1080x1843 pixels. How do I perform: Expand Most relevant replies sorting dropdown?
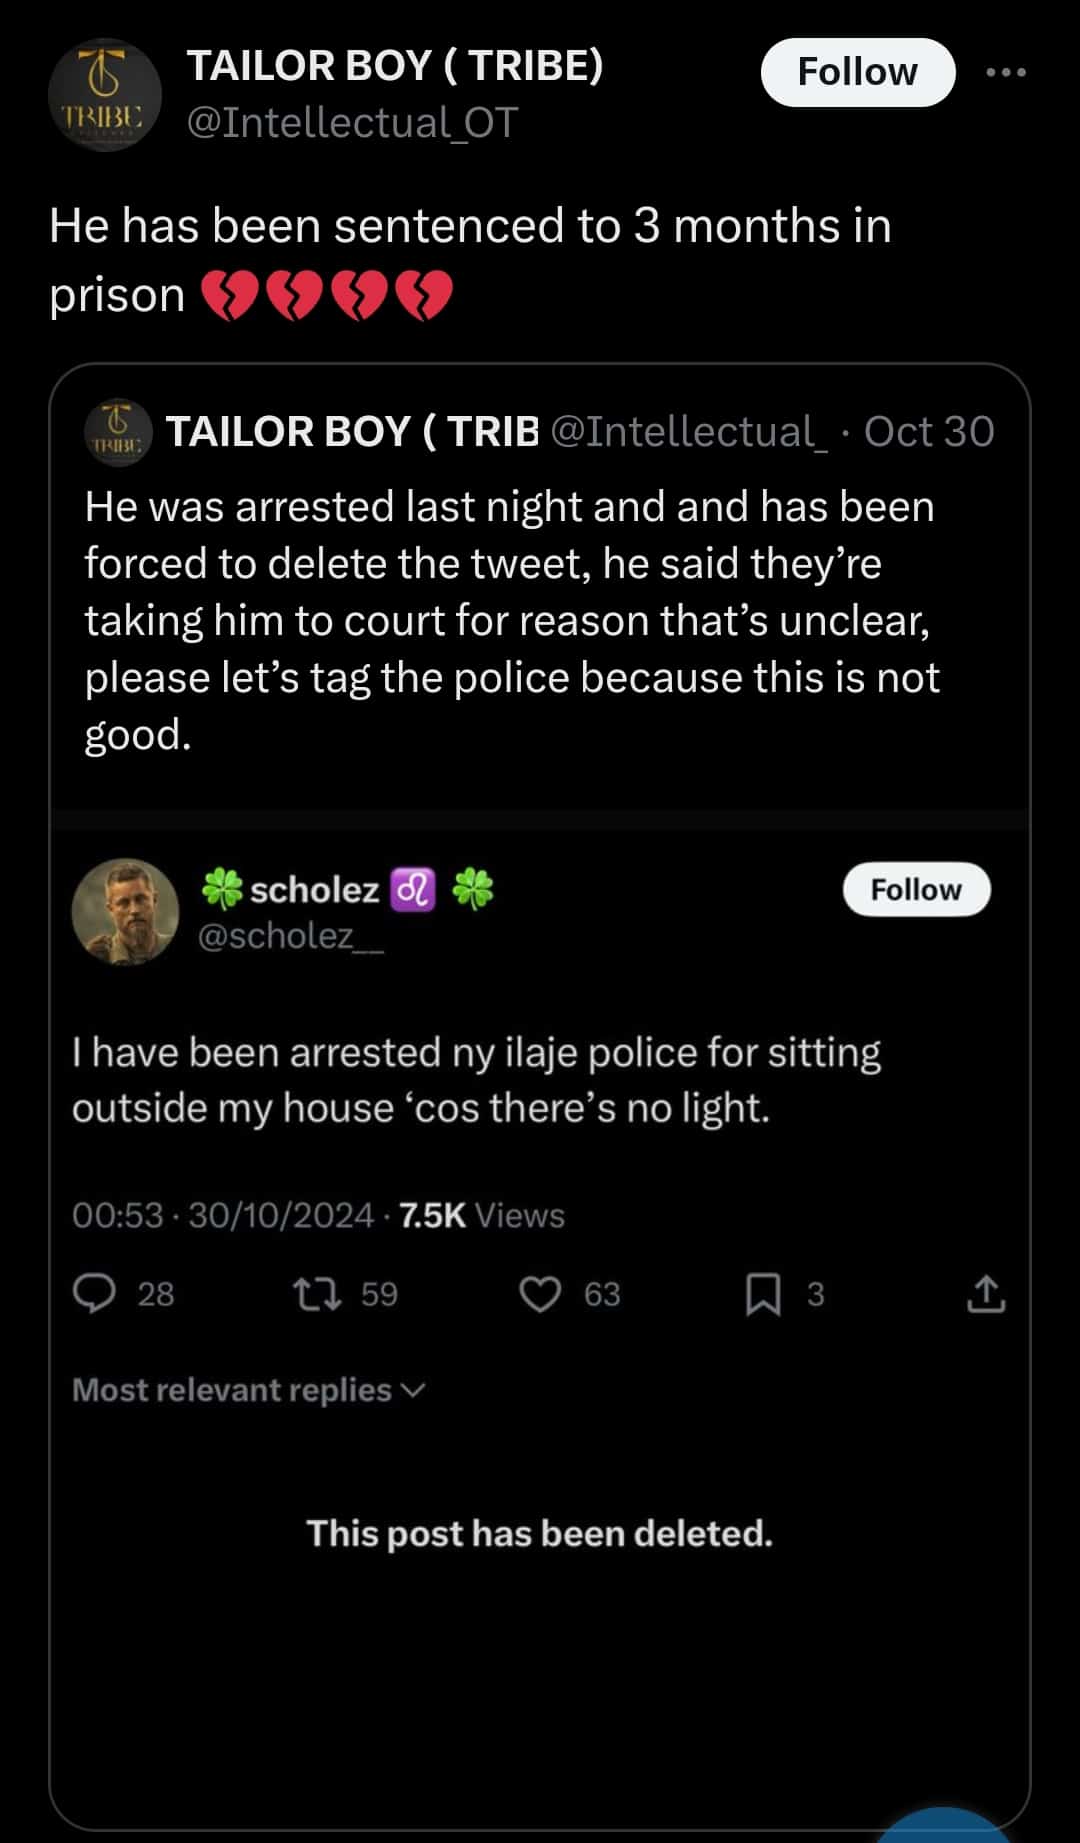[x=248, y=1390]
